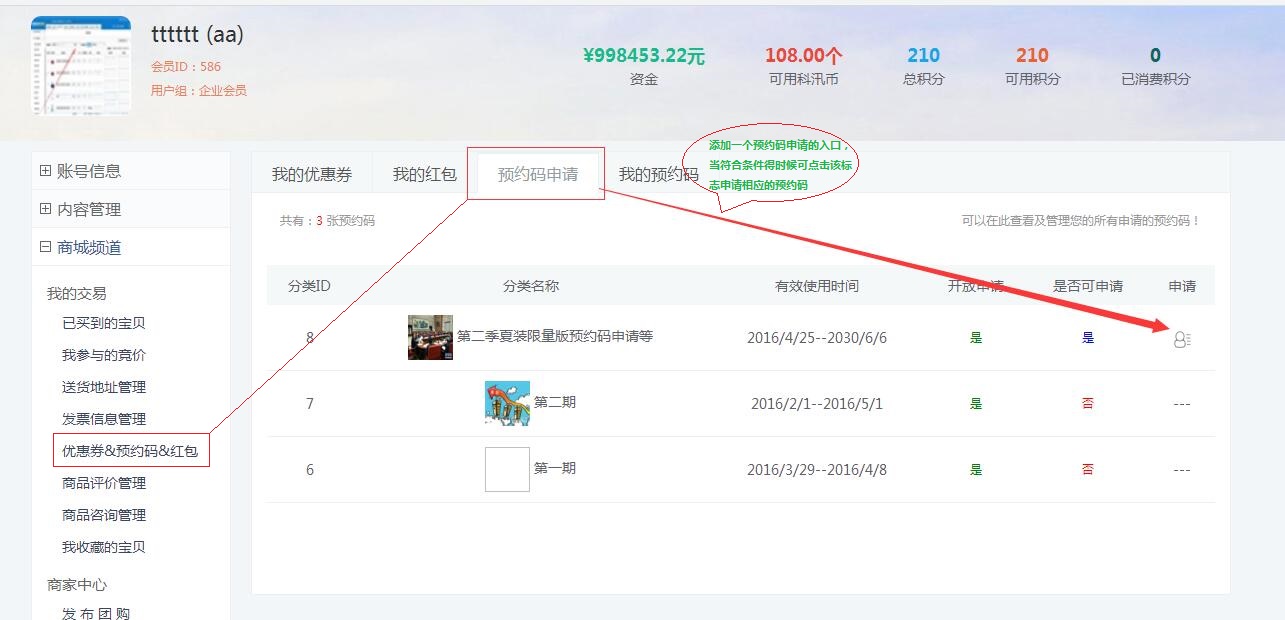Click the 分类ID column header
Image resolution: width=1285 pixels, height=620 pixels.
(309, 286)
